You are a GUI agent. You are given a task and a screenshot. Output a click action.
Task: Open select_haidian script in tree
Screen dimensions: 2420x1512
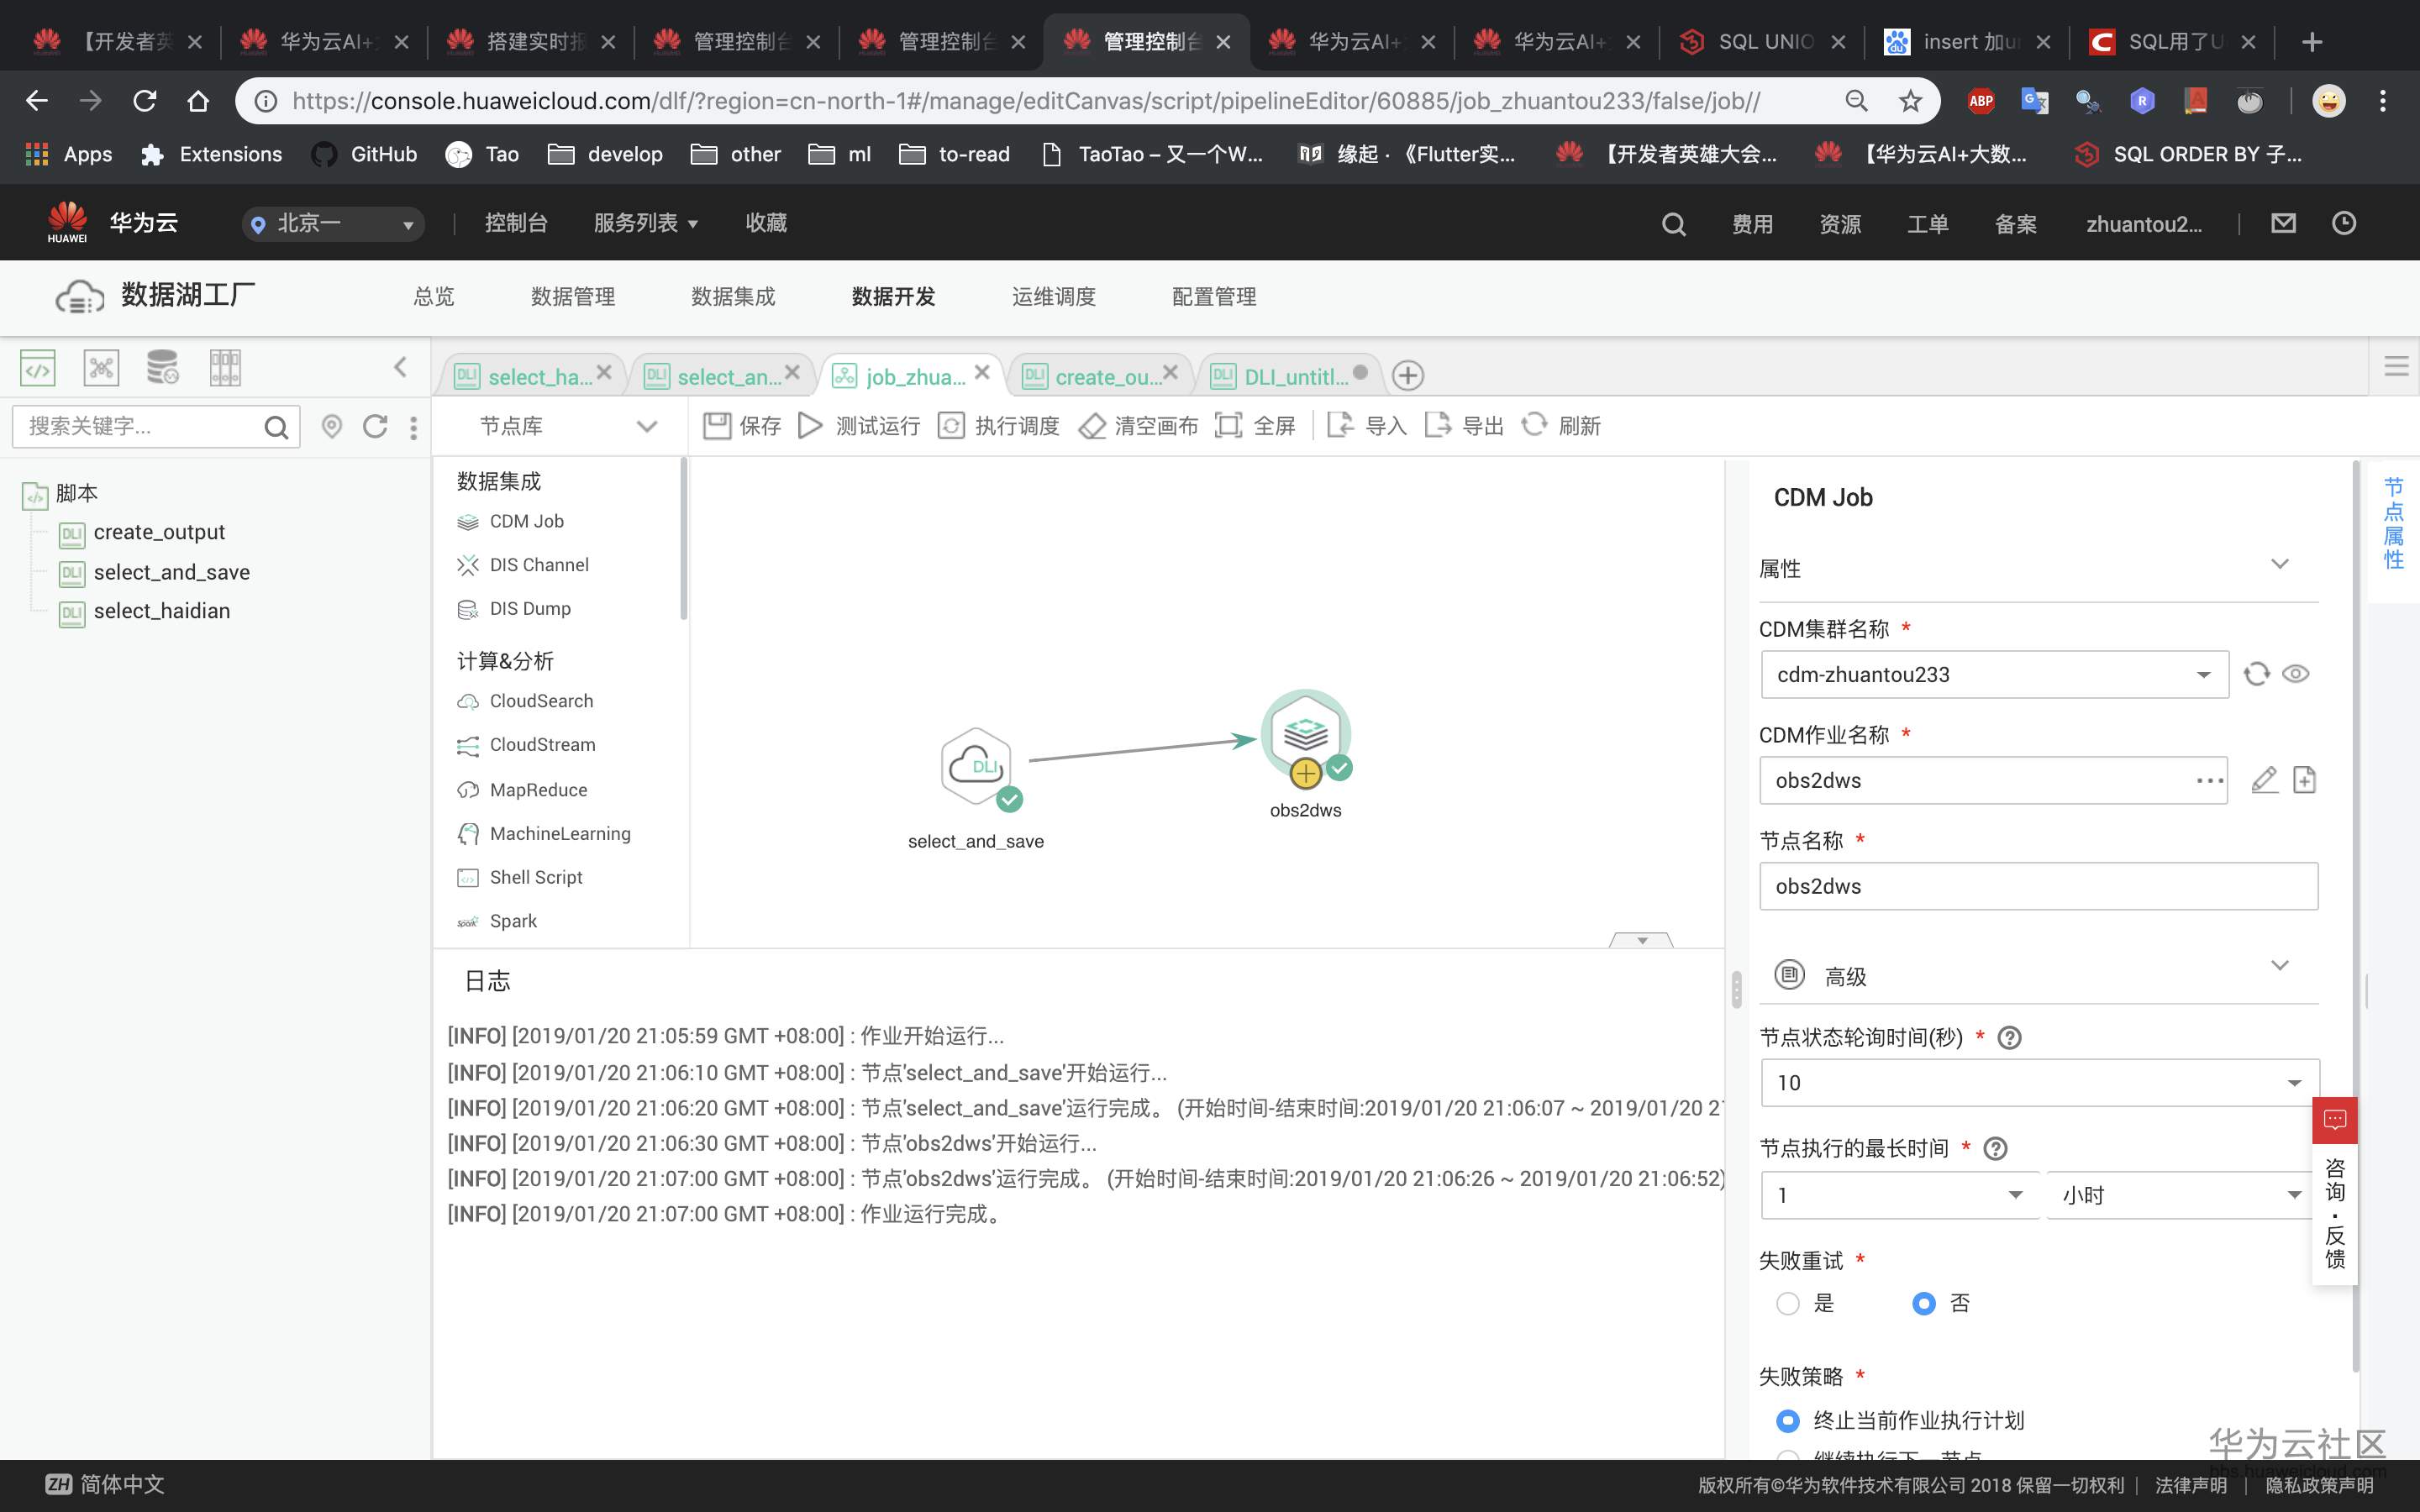[161, 611]
